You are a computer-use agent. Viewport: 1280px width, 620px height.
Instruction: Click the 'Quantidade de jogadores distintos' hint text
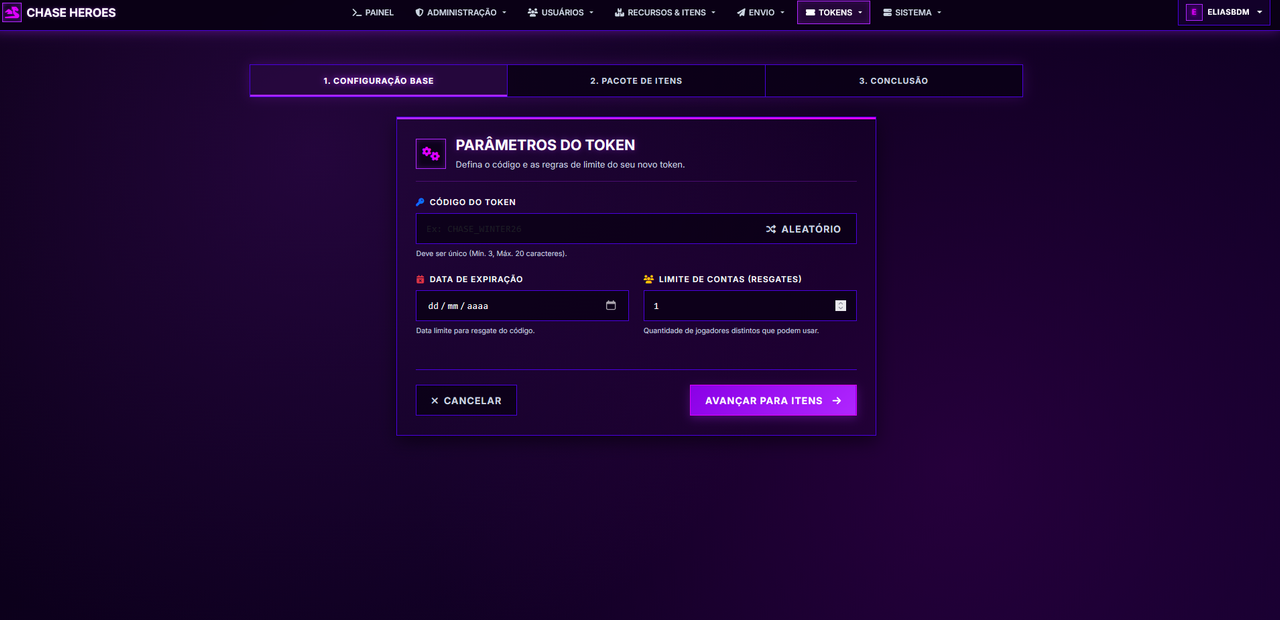(x=731, y=330)
